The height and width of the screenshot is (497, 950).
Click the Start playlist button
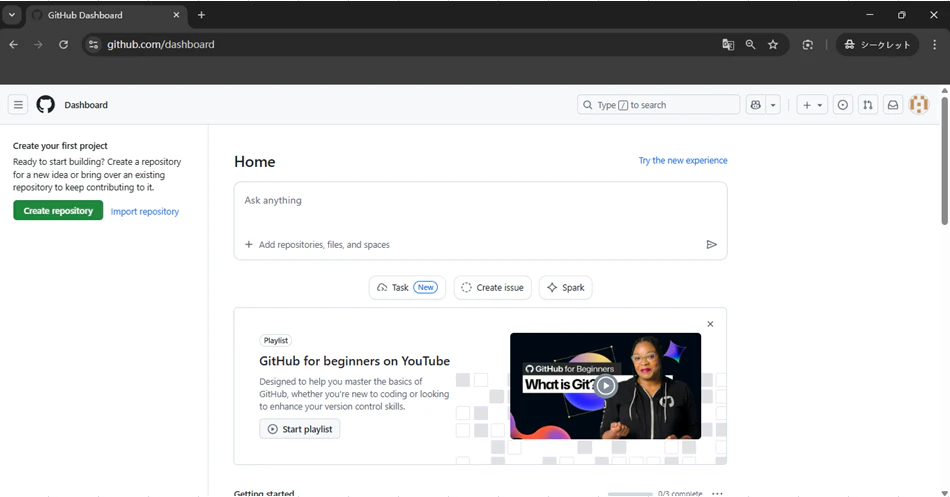click(x=300, y=429)
